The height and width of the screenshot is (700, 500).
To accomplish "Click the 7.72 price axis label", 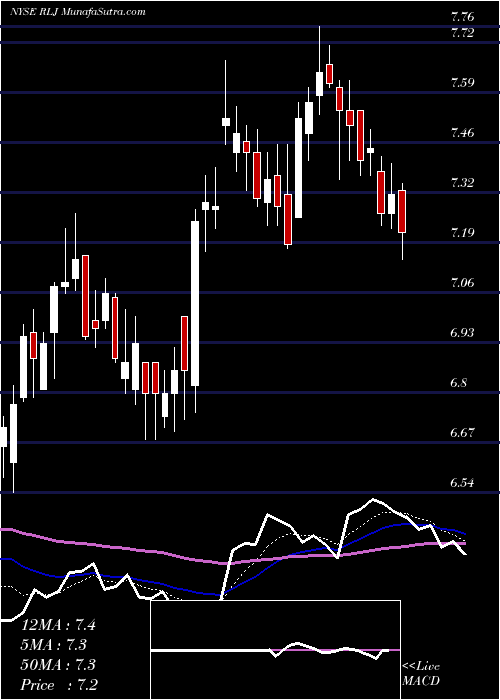I will coord(462,33).
